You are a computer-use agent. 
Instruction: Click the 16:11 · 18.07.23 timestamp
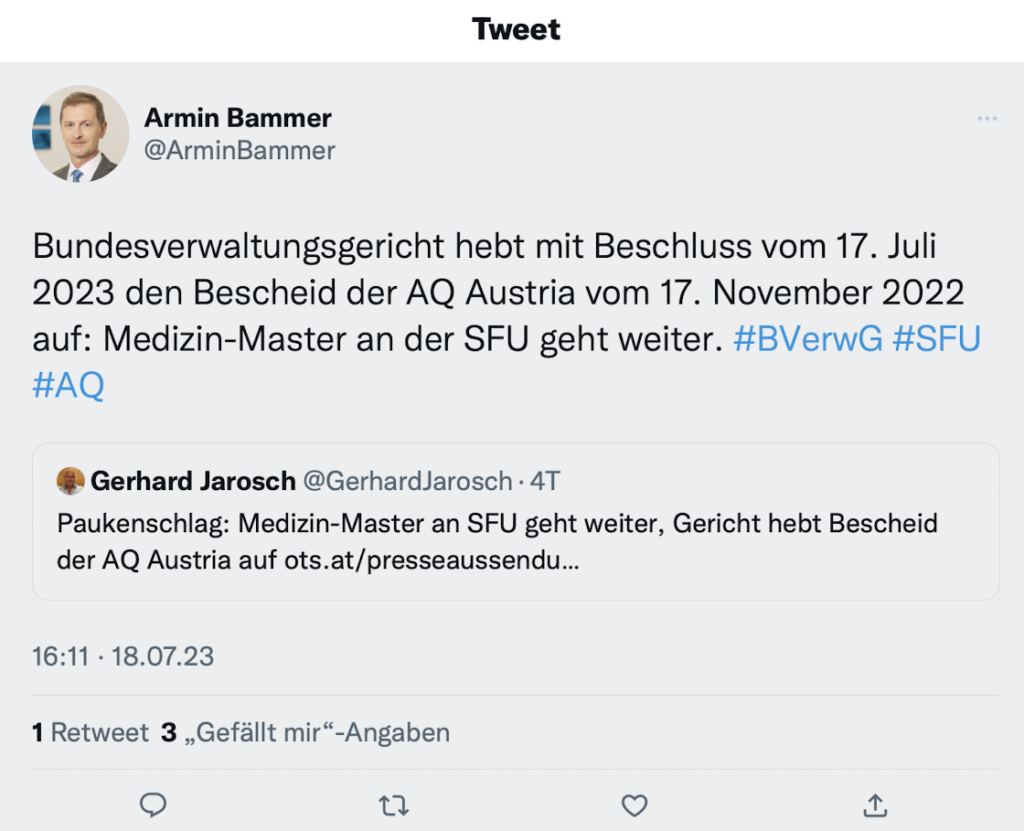pyautogui.click(x=123, y=657)
